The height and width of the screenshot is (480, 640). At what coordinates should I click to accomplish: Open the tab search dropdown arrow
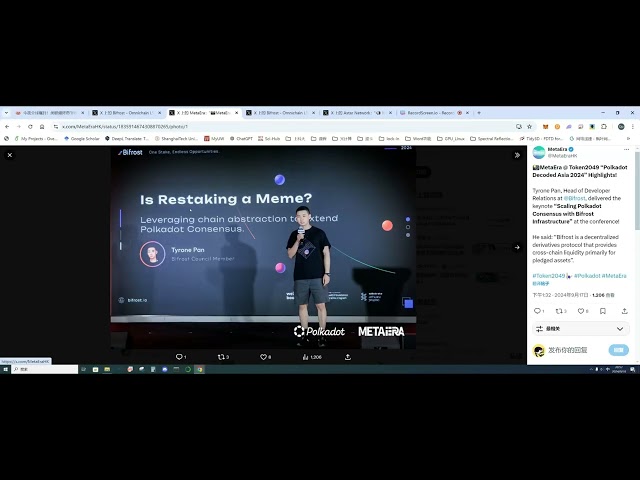point(6,113)
